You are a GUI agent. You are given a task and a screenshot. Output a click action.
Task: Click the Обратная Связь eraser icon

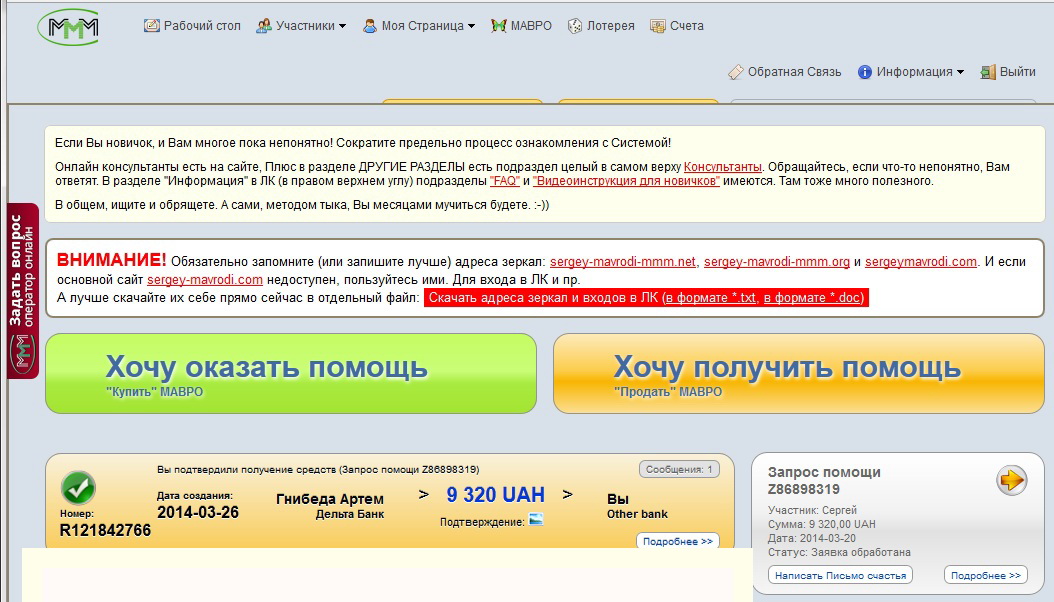736,72
